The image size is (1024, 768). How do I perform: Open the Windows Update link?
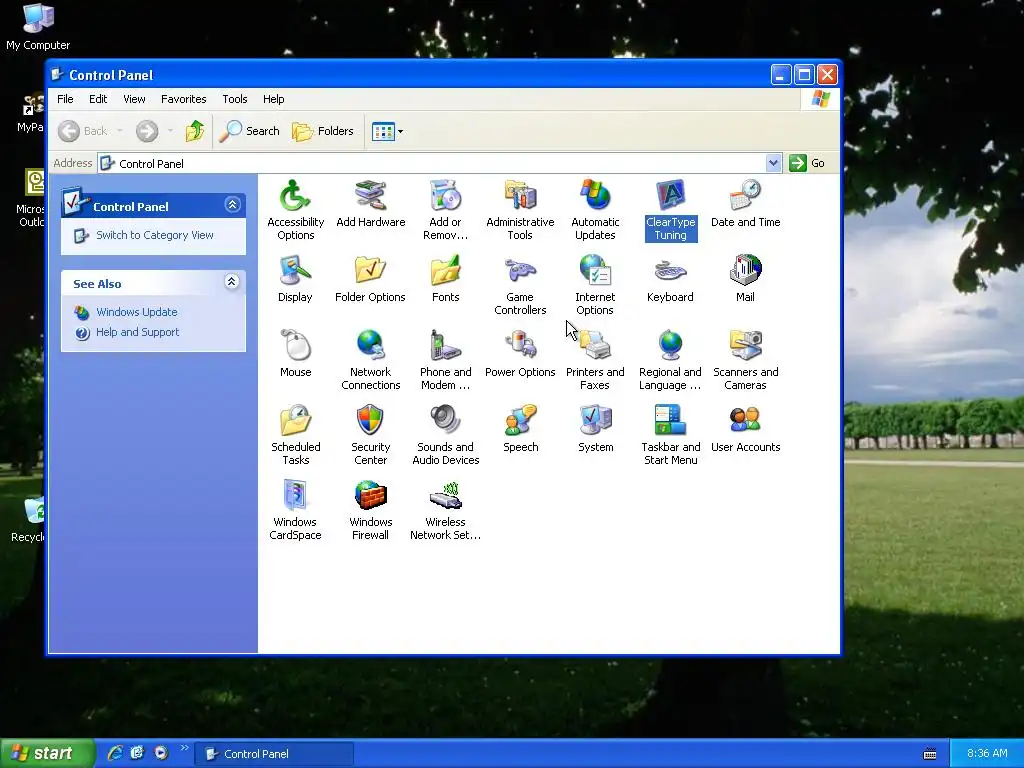pyautogui.click(x=136, y=312)
